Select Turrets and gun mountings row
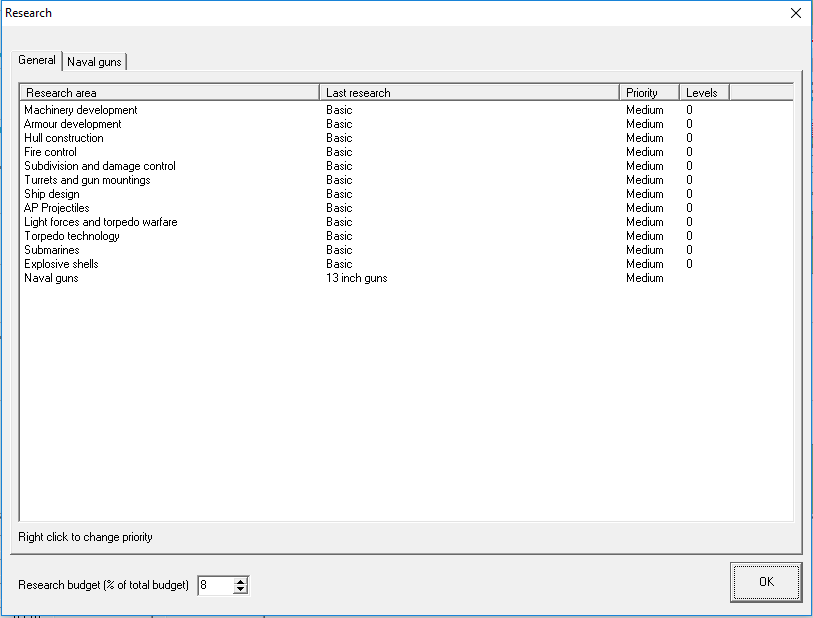 pyautogui.click(x=87, y=180)
